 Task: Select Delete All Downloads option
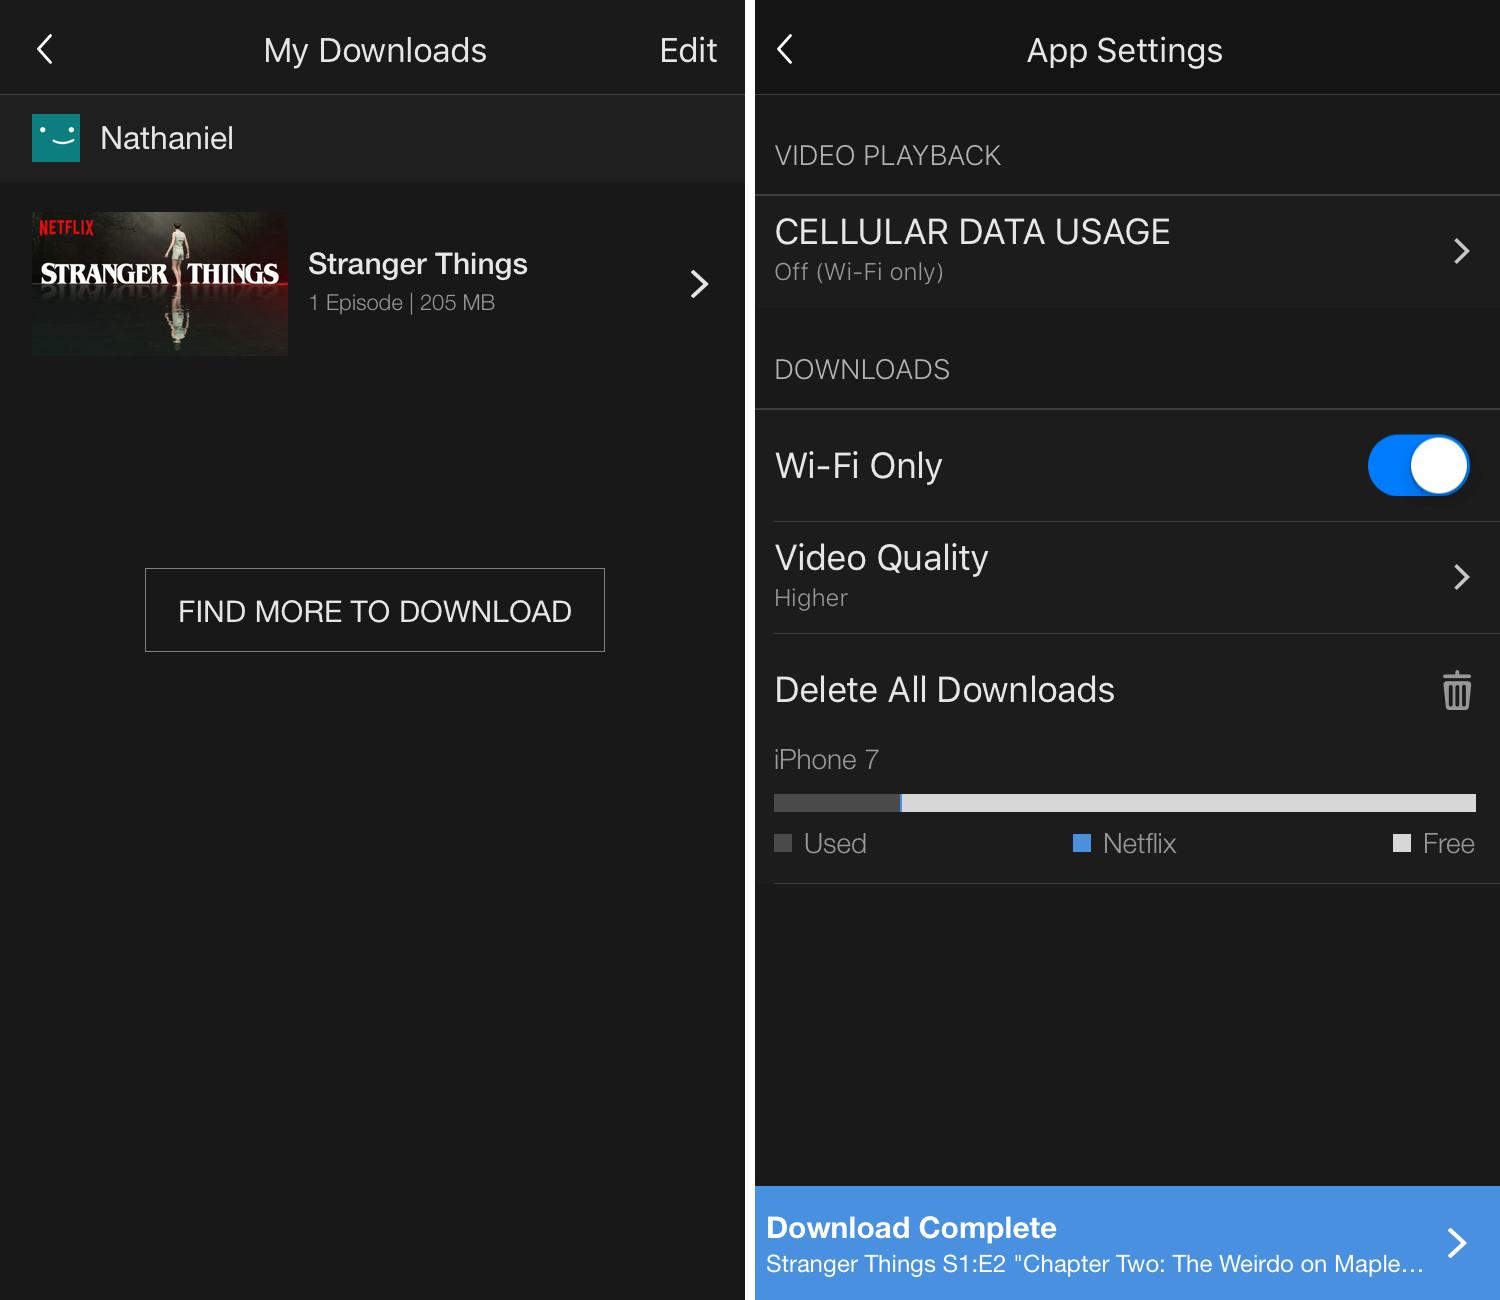click(1127, 690)
